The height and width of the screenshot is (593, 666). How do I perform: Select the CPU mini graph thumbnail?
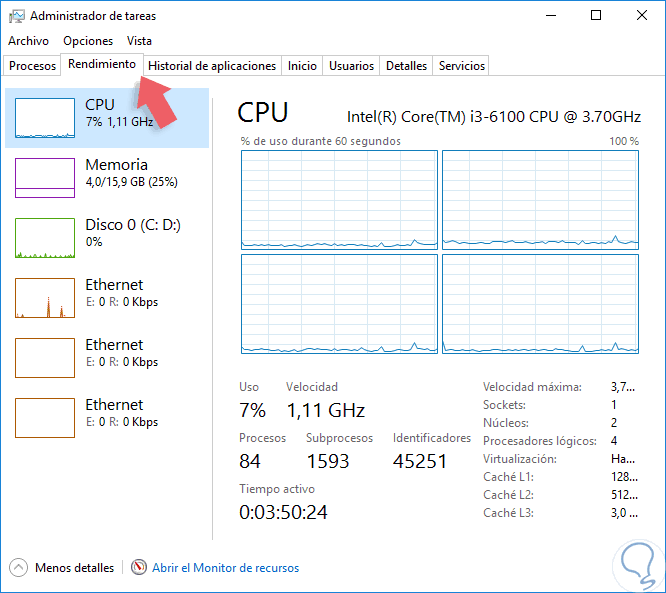[x=45, y=118]
